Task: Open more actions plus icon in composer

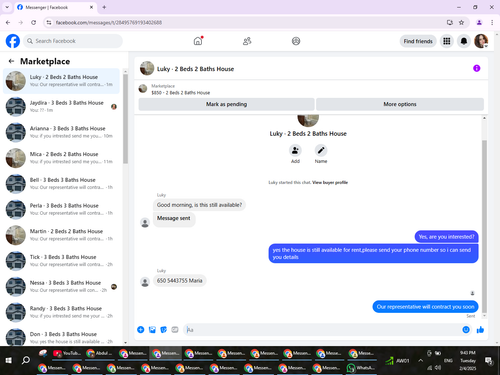Action: tap(141, 330)
